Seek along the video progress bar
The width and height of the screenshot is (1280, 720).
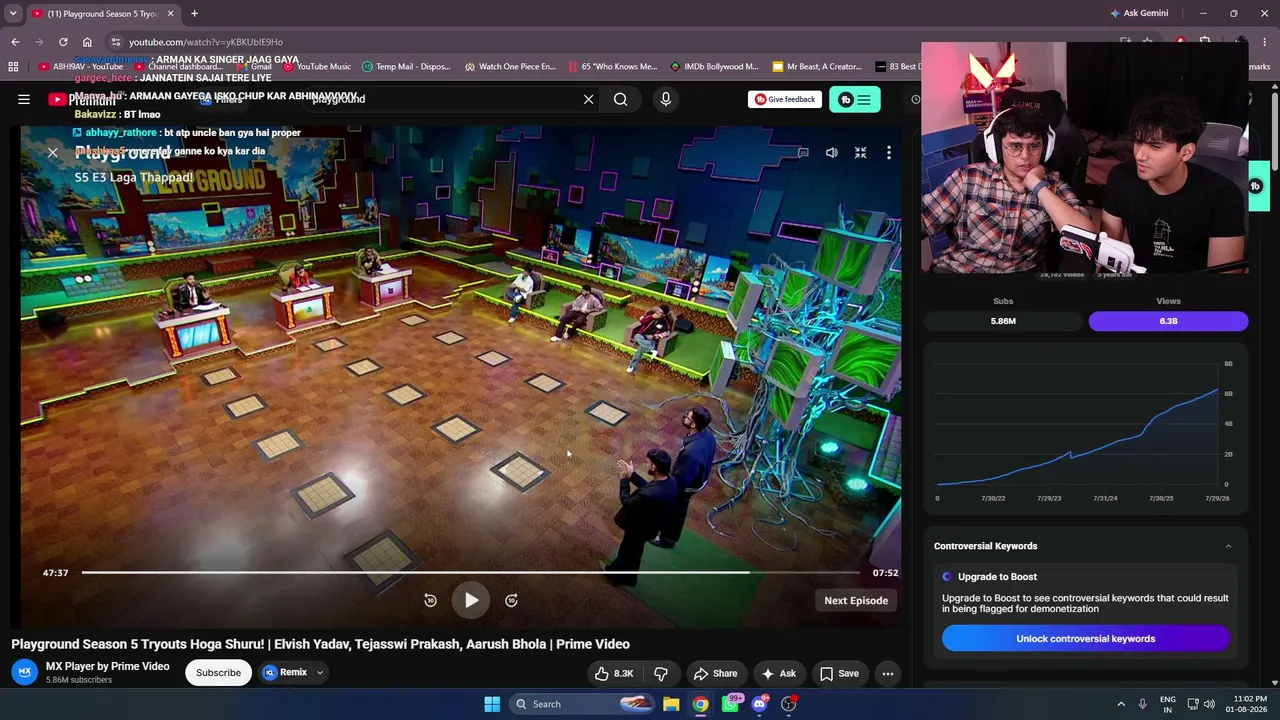[470, 573]
